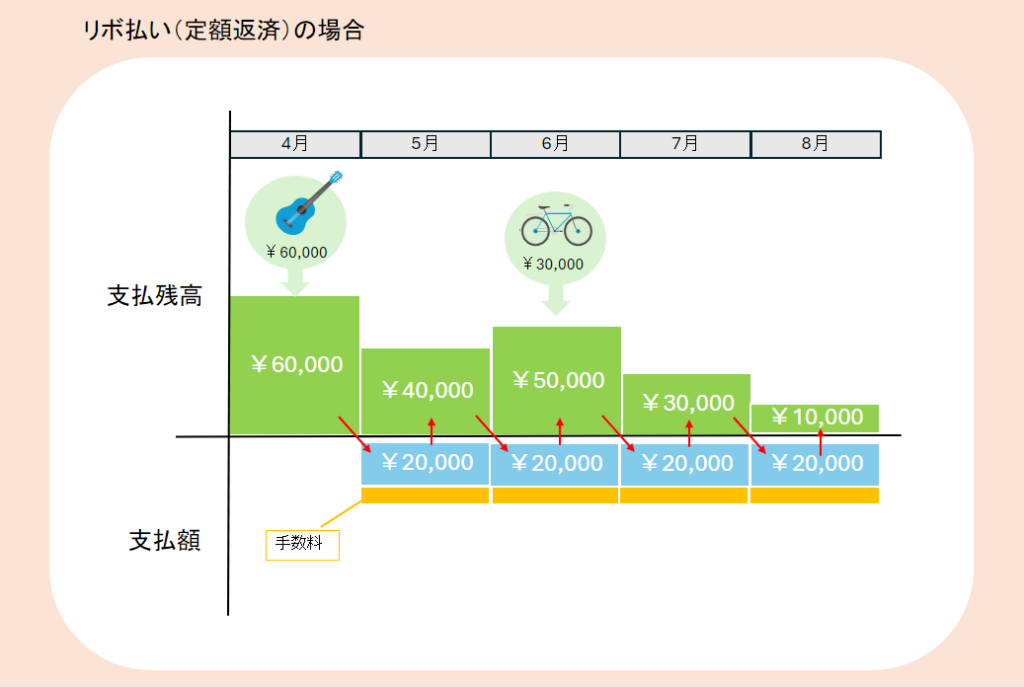Select the 4月 header cell
This screenshot has width=1024, height=688.
[295, 144]
